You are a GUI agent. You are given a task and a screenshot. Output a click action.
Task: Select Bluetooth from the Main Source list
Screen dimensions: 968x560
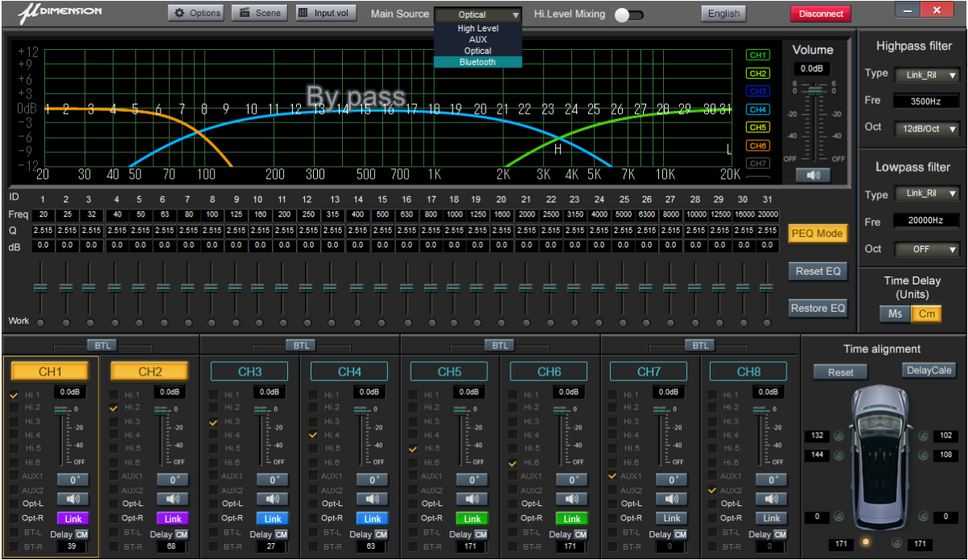coord(477,62)
